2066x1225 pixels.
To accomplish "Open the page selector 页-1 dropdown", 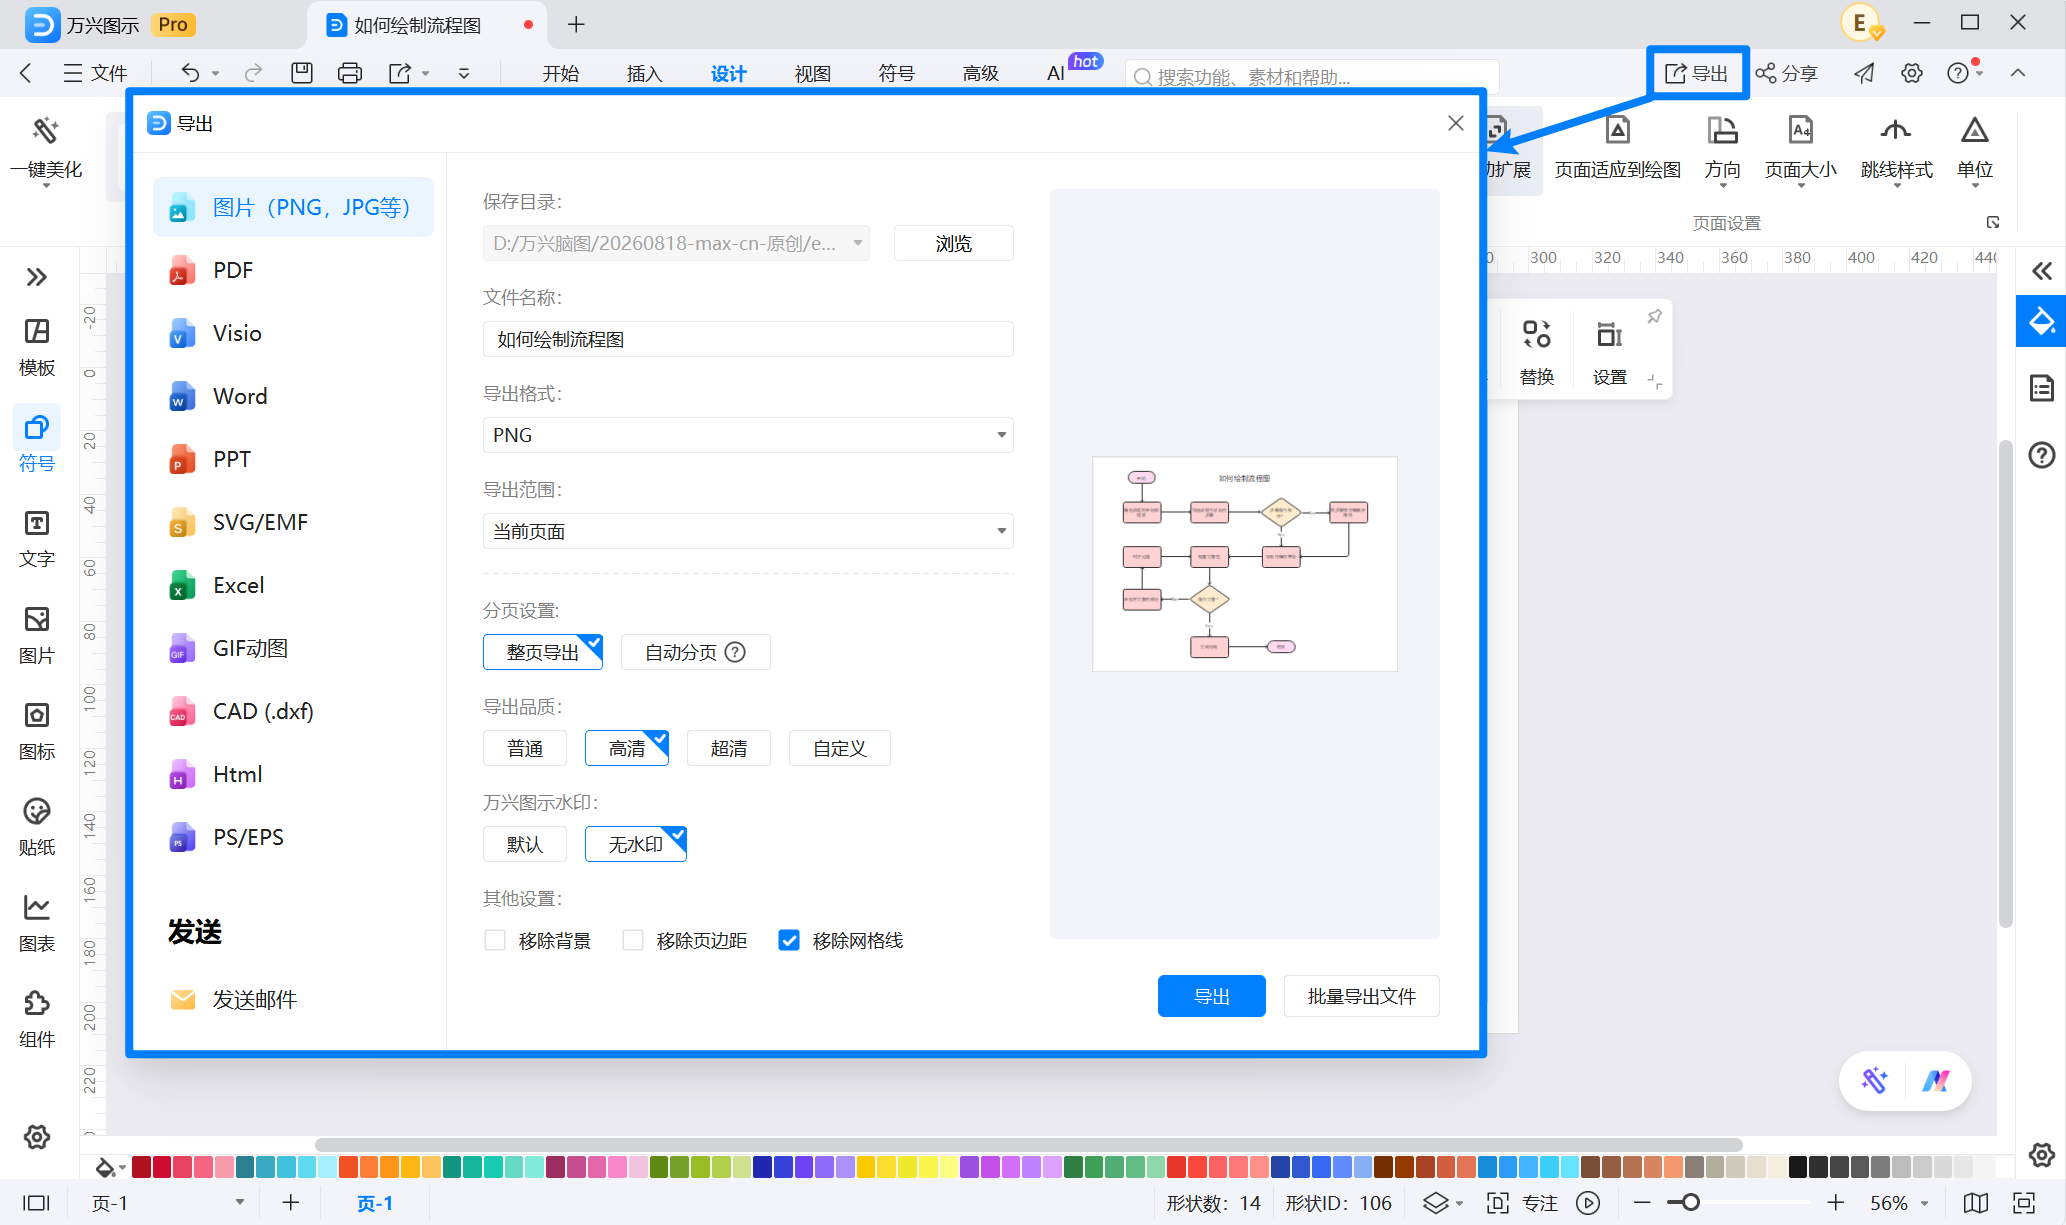I will (240, 1202).
